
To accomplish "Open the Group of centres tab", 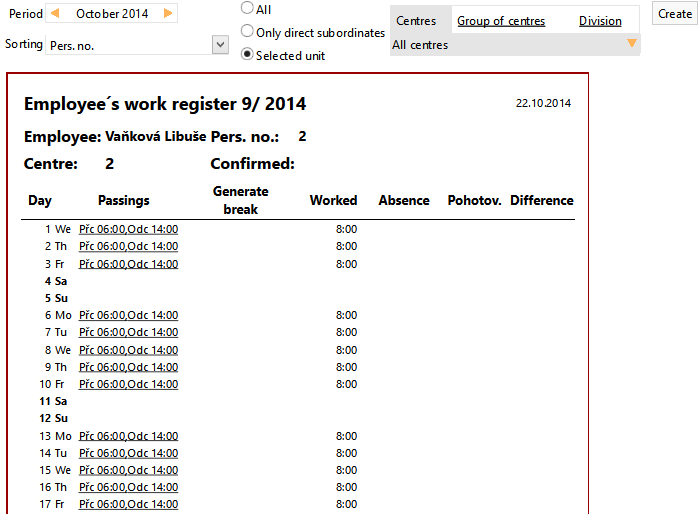I will pyautogui.click(x=501, y=20).
